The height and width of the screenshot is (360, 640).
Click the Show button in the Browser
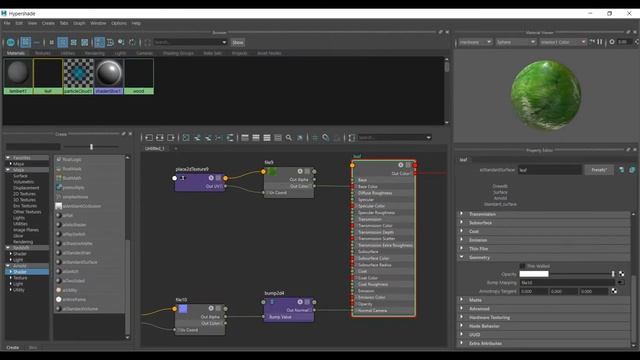tap(238, 42)
